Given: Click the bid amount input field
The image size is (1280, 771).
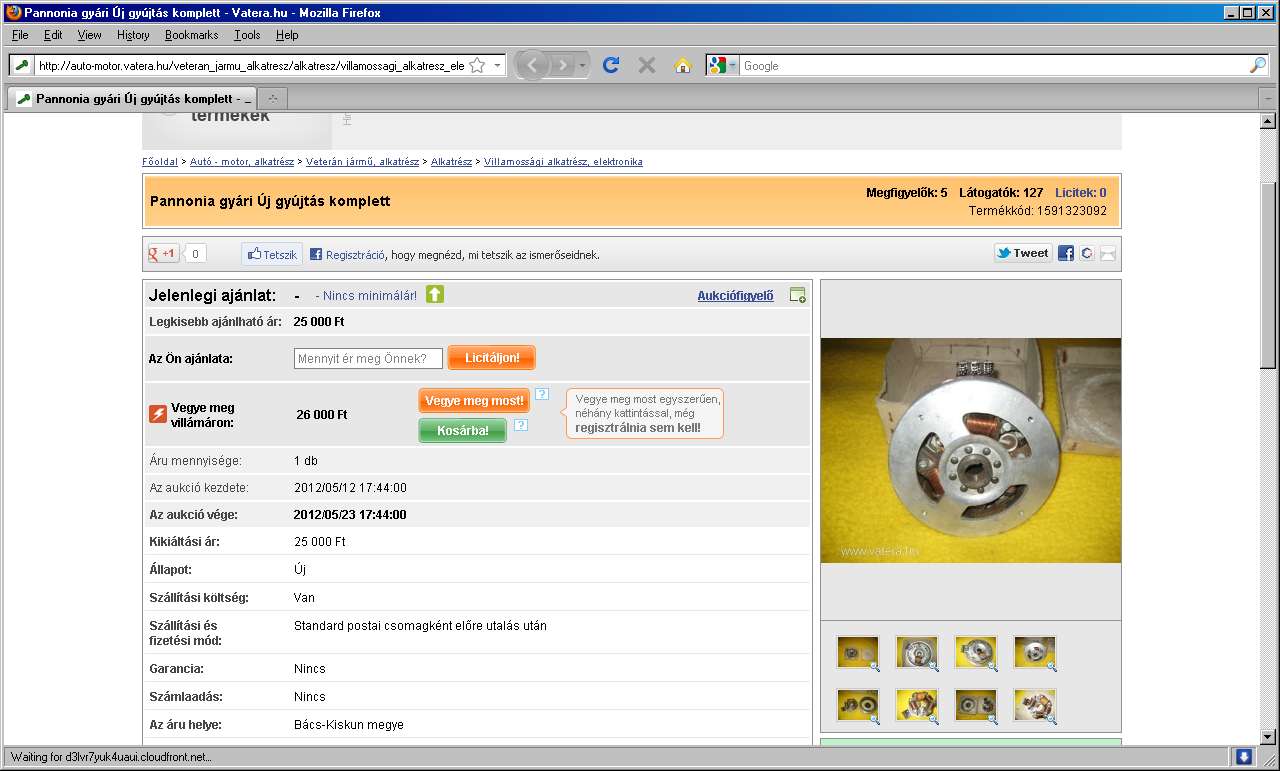Looking at the screenshot, I should (x=368, y=358).
